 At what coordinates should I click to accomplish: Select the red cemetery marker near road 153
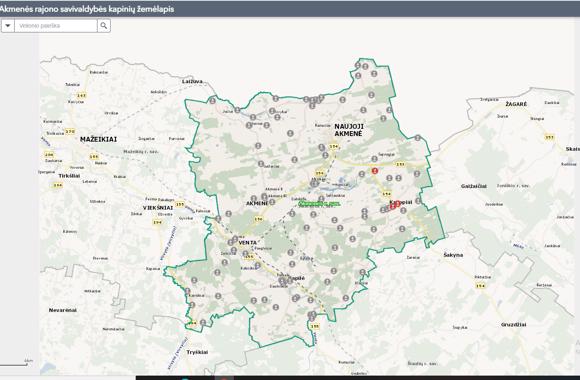375,171
